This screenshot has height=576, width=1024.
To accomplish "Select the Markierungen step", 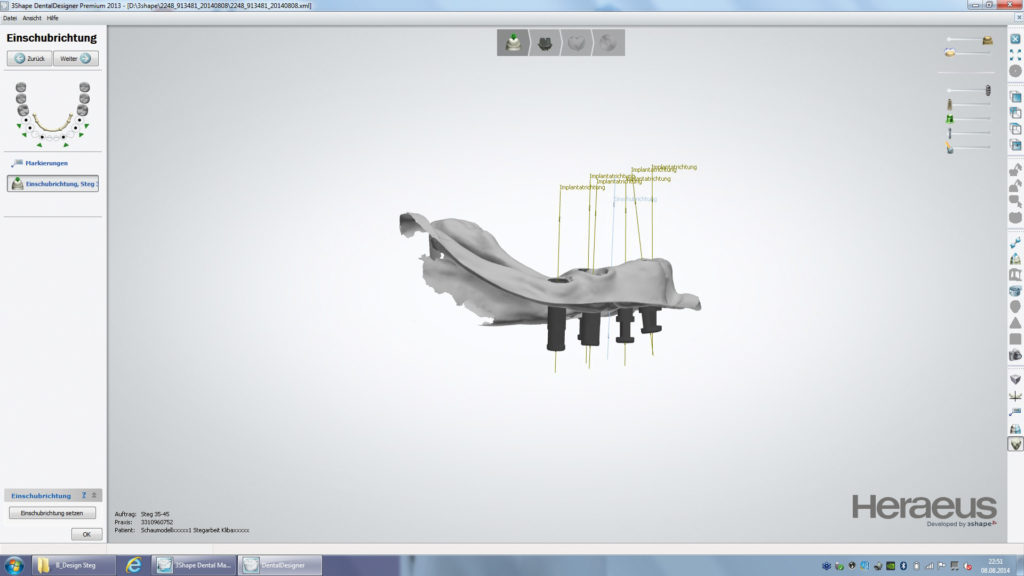I will (x=46, y=163).
